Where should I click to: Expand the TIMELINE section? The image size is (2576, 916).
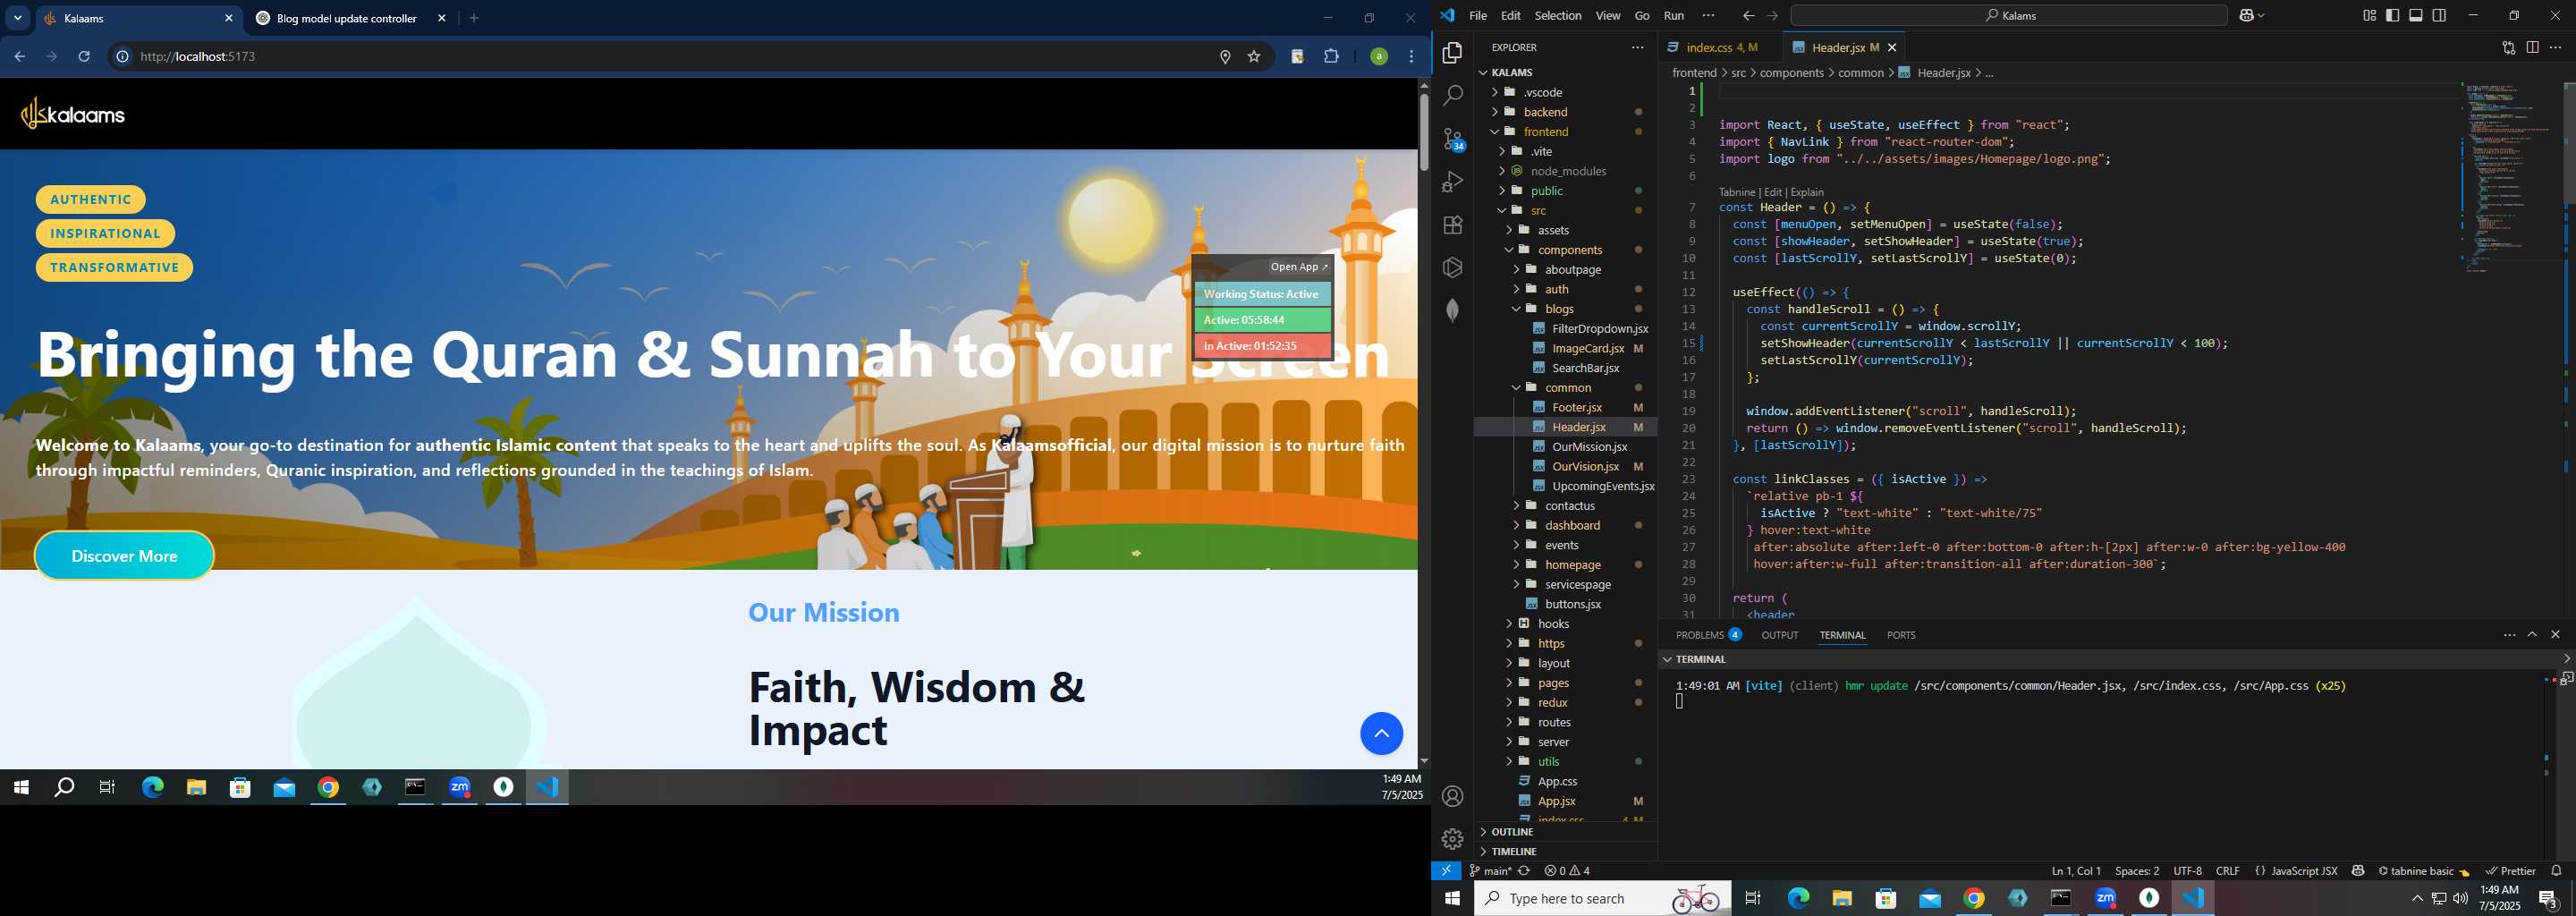pos(1565,851)
